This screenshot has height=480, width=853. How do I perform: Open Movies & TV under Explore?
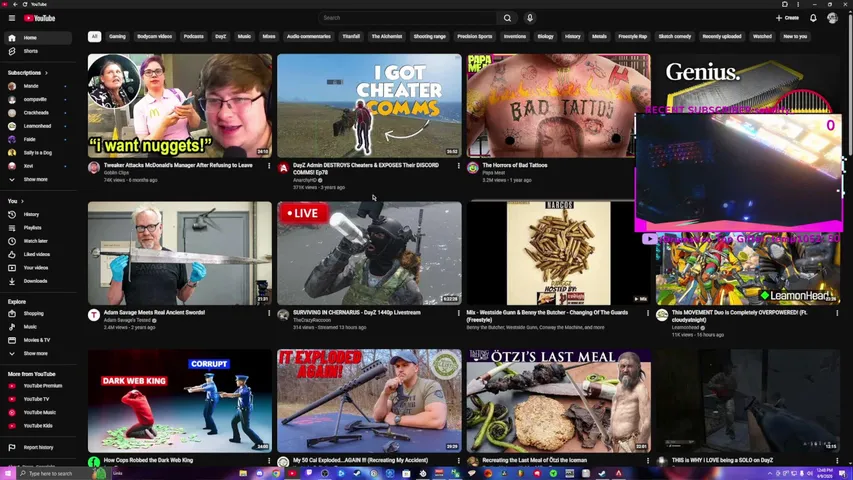pyautogui.click(x=38, y=340)
